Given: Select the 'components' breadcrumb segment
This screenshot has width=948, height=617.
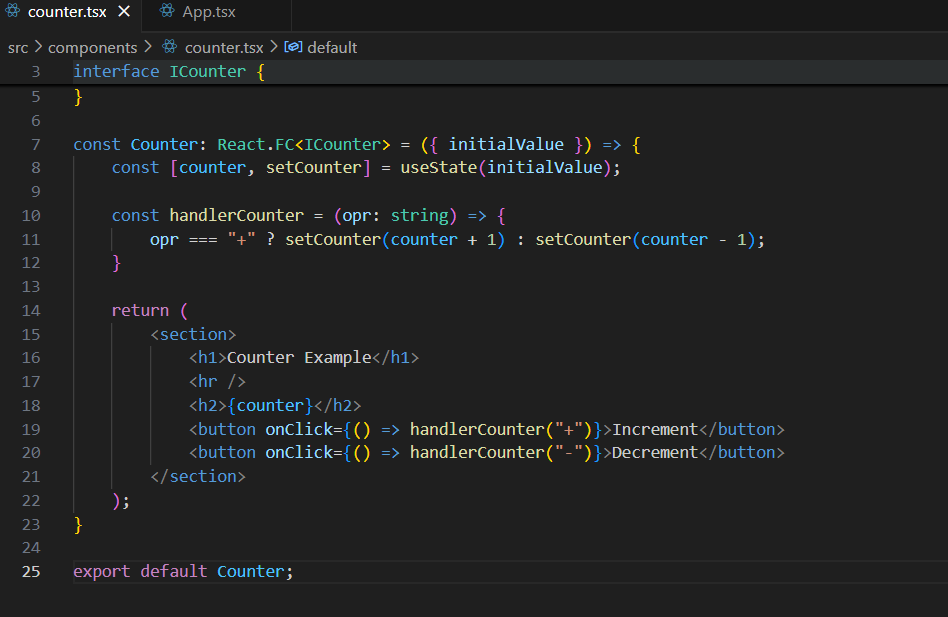Looking at the screenshot, I should coord(93,48).
